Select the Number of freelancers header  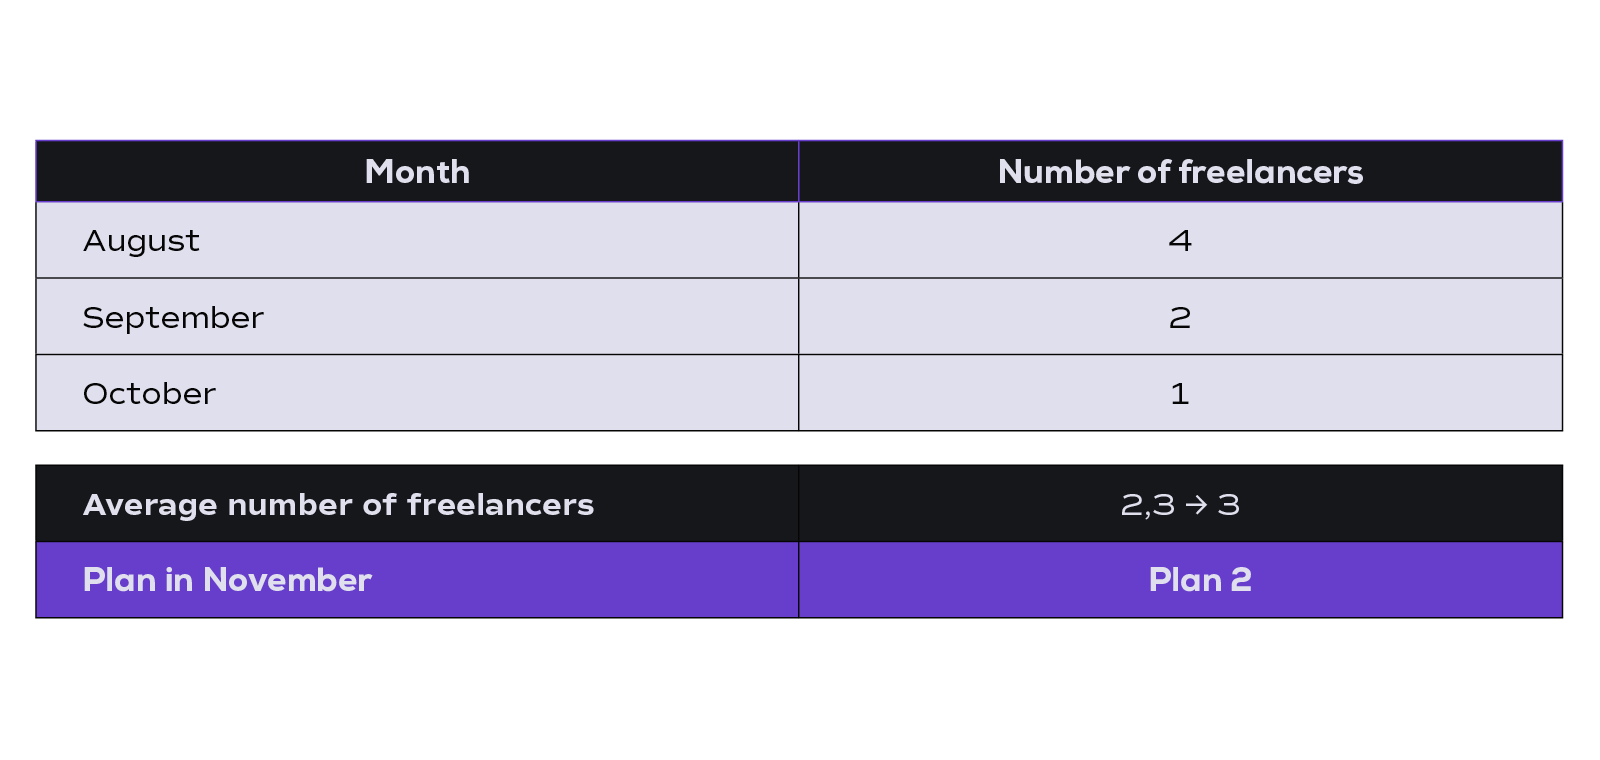[x=1180, y=172]
